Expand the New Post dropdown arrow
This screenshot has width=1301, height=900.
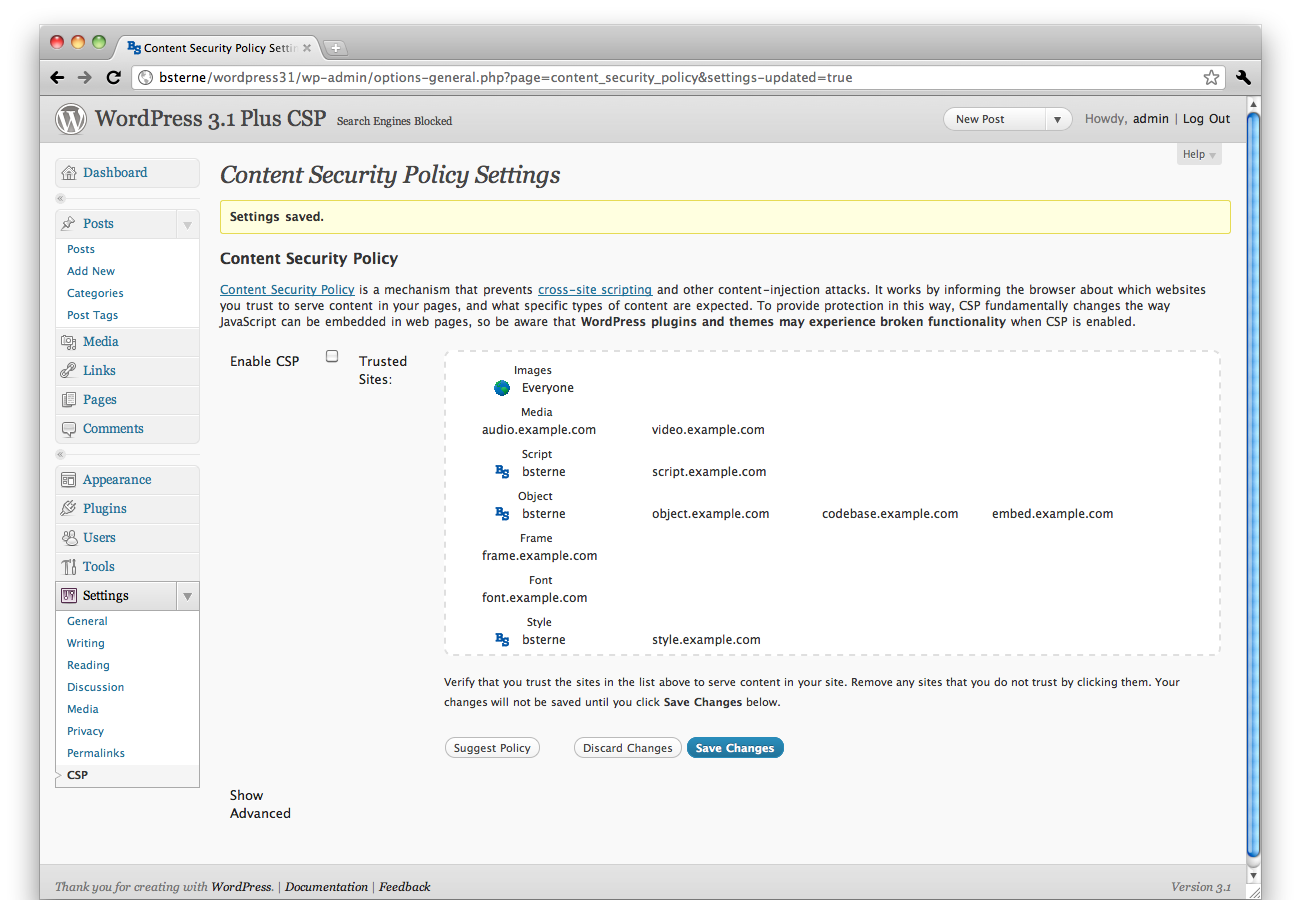tap(1057, 119)
